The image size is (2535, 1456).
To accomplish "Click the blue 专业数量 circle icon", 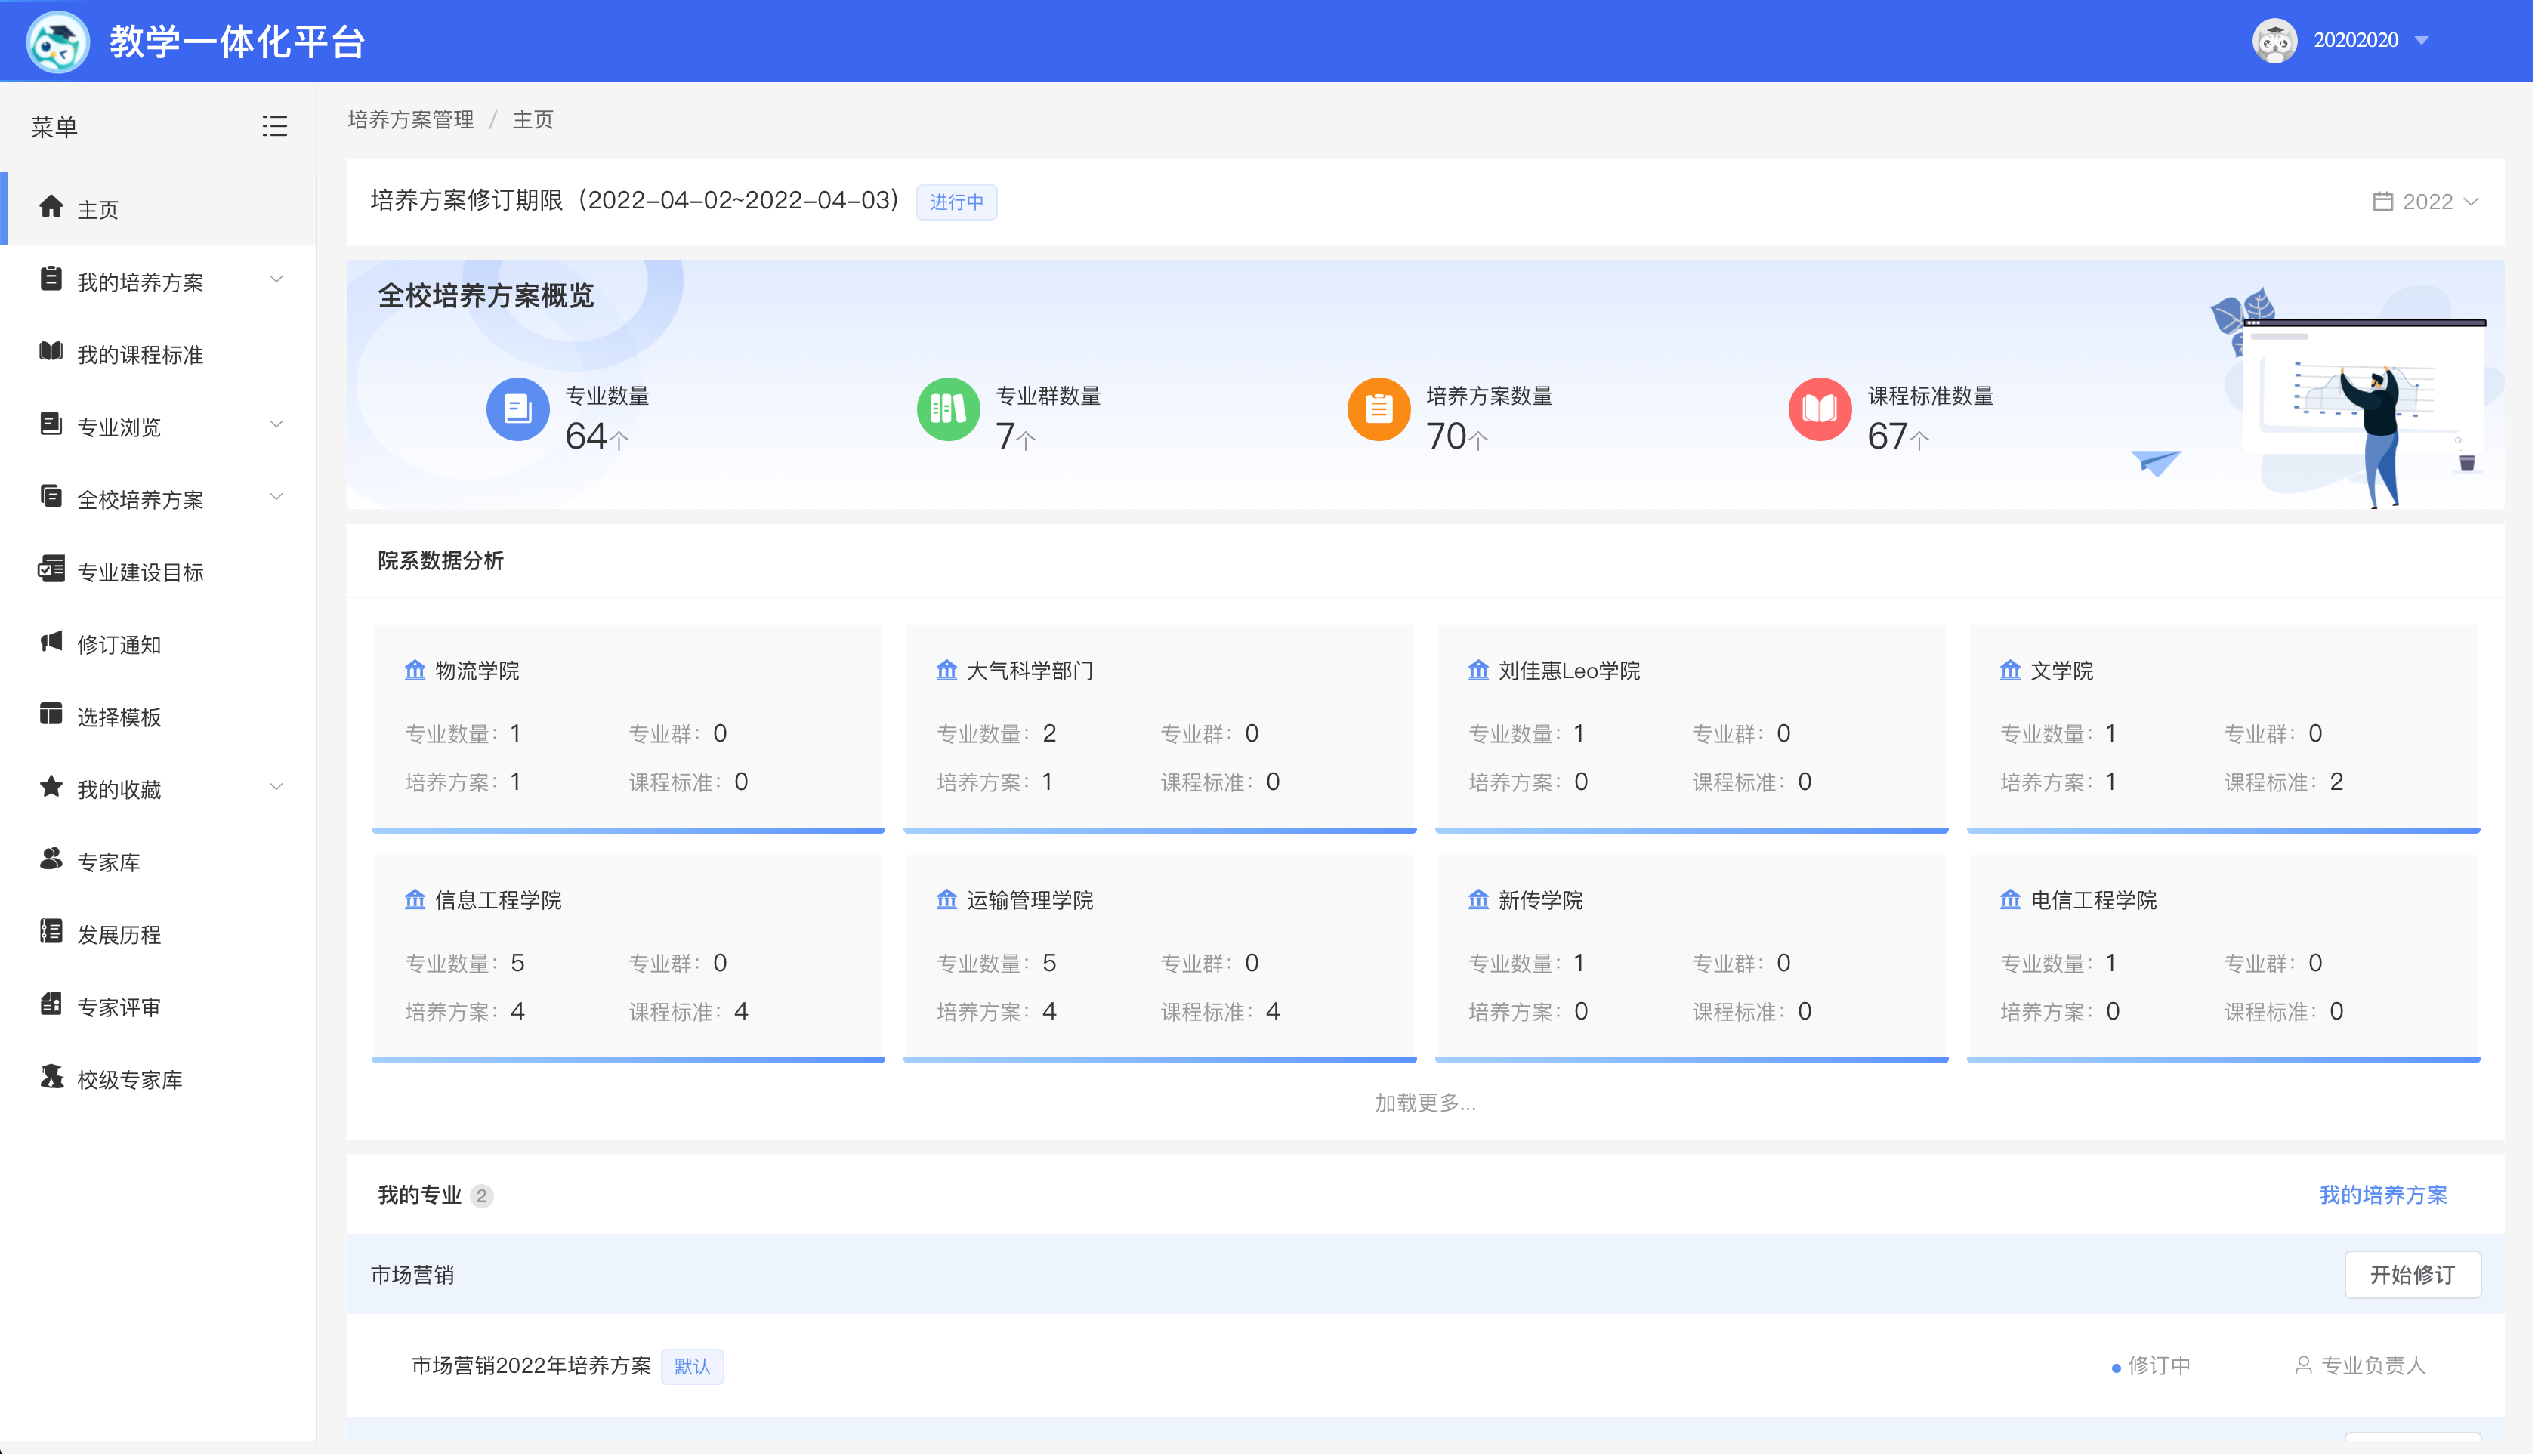I will point(518,409).
